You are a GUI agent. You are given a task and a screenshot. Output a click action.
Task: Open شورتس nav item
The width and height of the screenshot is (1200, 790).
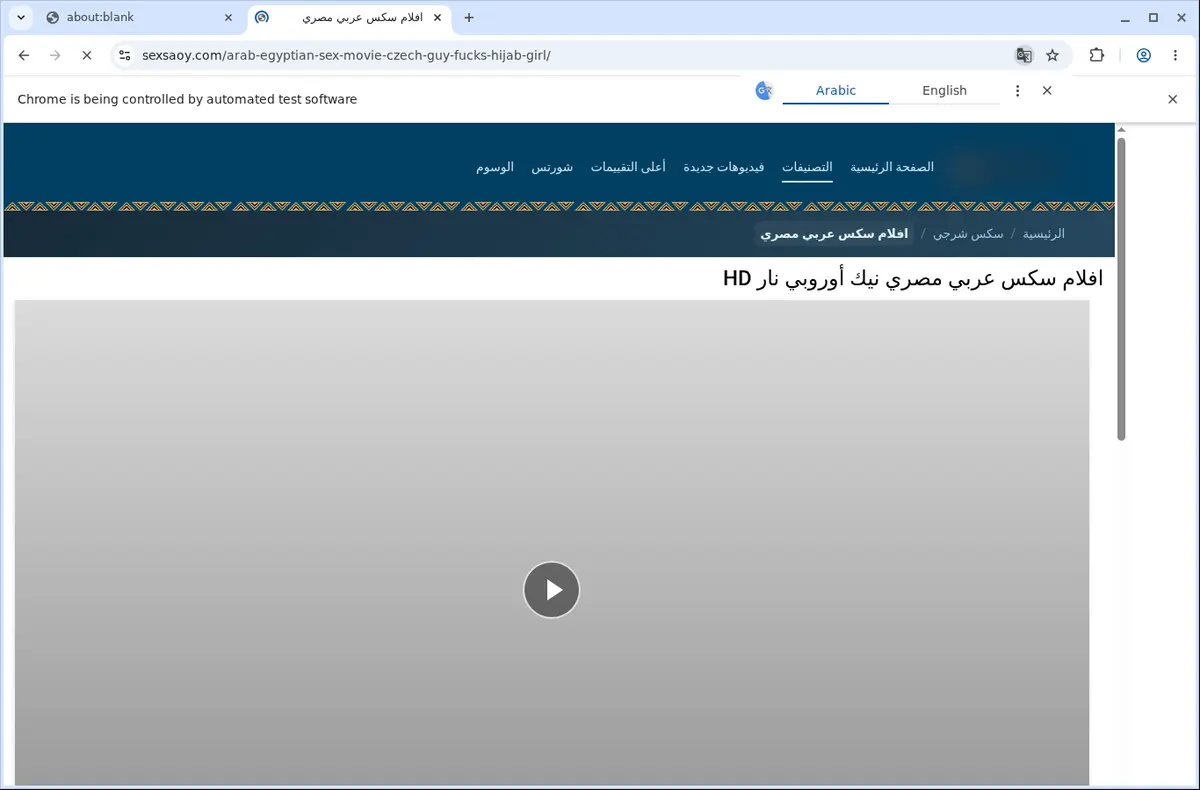[x=552, y=167]
